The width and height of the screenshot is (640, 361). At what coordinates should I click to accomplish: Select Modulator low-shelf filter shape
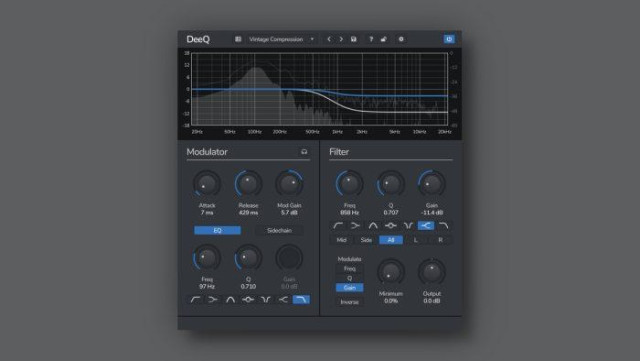tap(213, 300)
